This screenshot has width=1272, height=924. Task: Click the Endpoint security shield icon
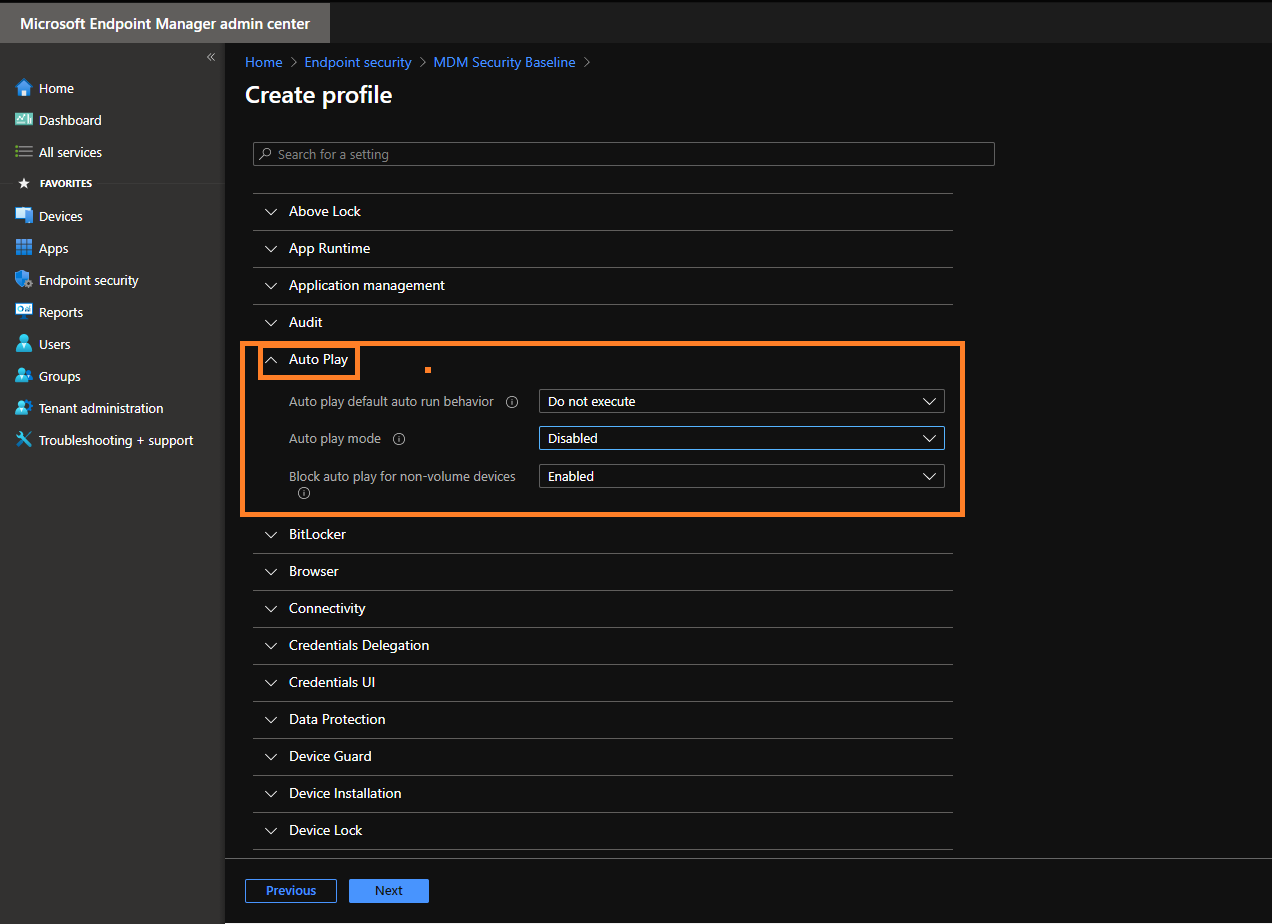pos(24,280)
